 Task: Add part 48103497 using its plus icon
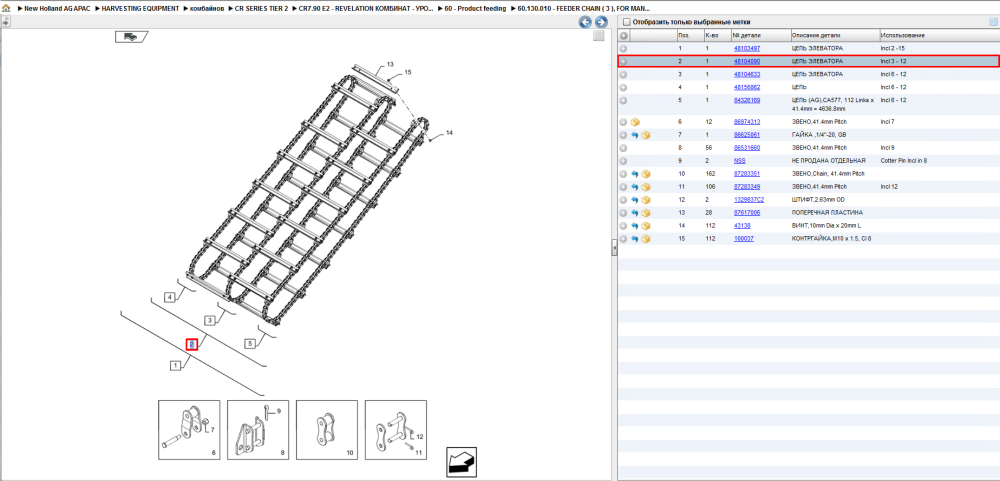coord(624,48)
